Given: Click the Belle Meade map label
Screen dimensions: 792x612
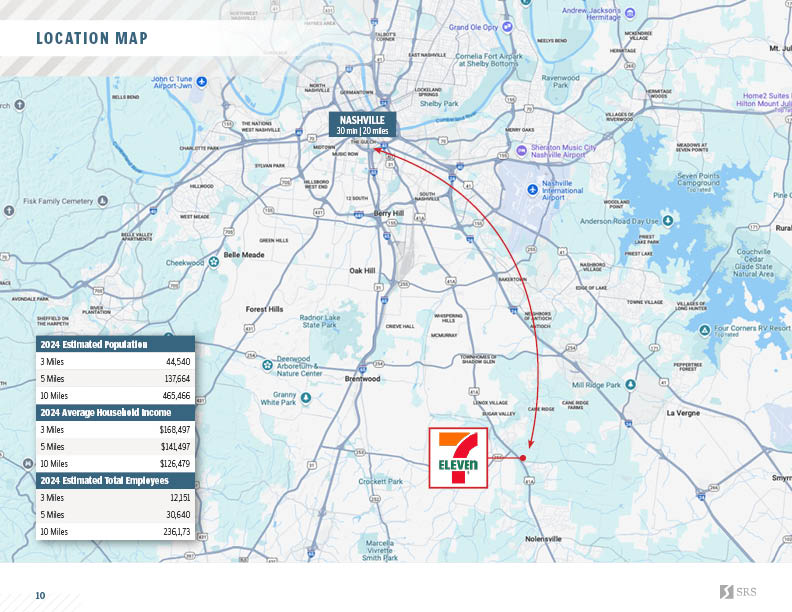Looking at the screenshot, I should click(244, 255).
